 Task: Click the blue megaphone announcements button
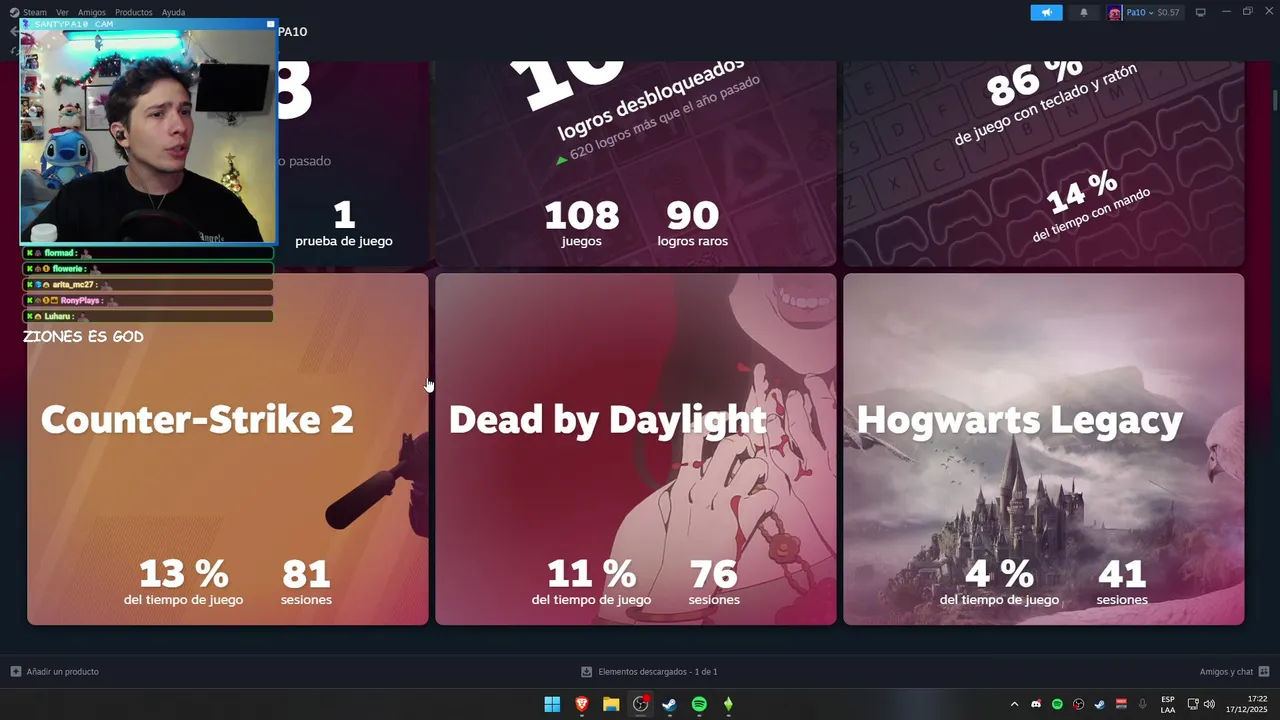tap(1046, 12)
